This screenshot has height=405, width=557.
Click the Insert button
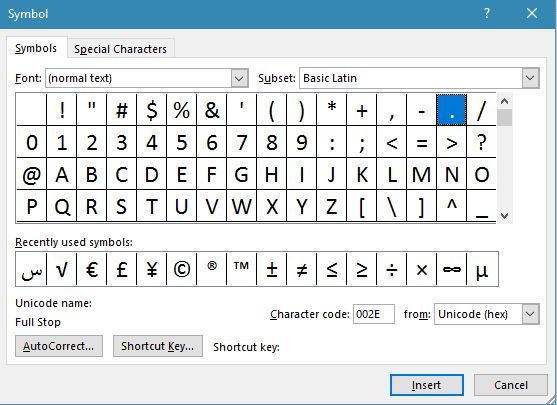click(427, 385)
